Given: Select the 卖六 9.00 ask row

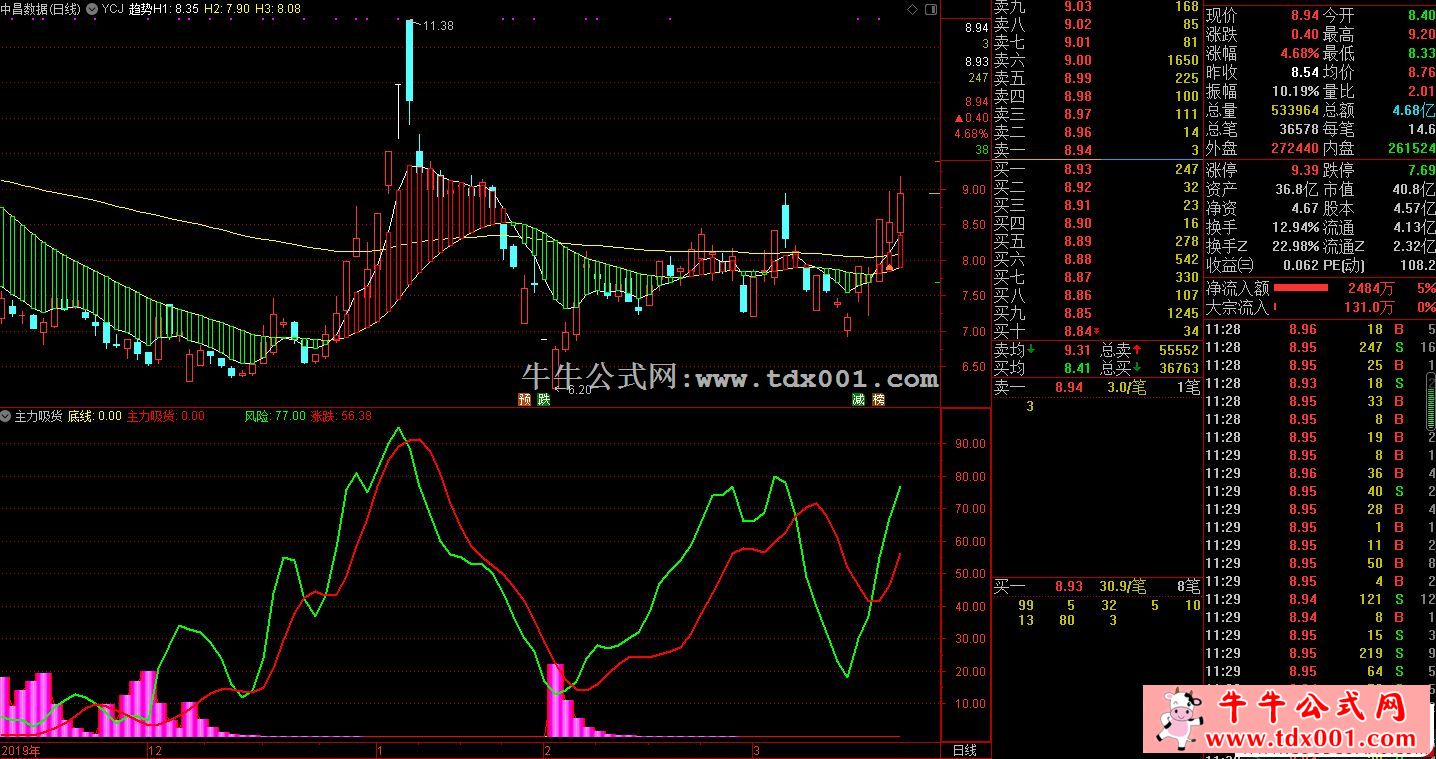Looking at the screenshot, I should pos(1096,60).
